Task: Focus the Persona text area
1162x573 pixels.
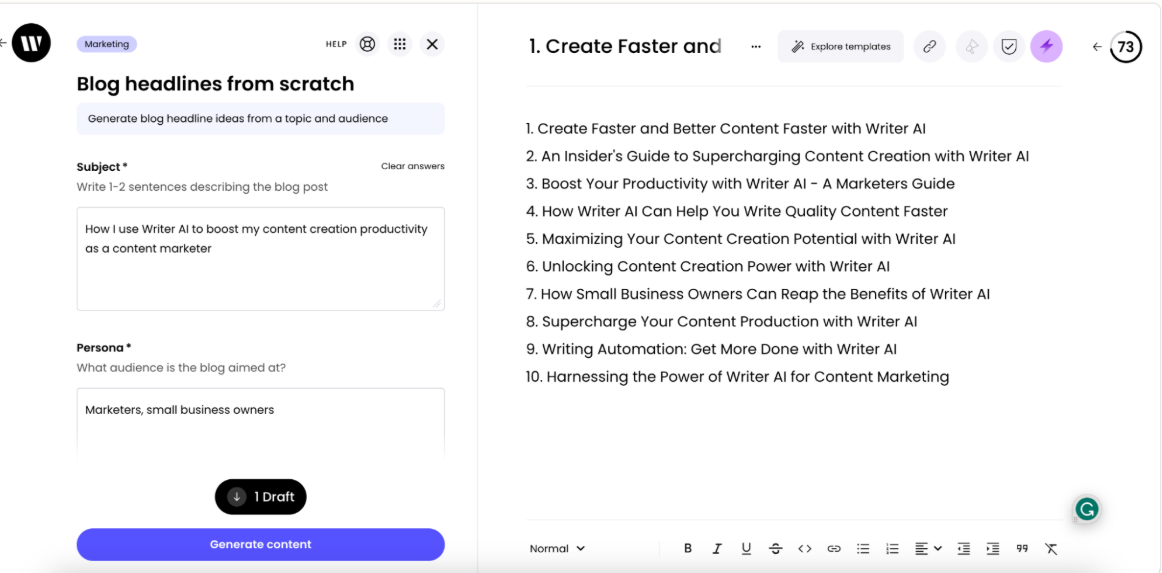Action: coord(261,424)
